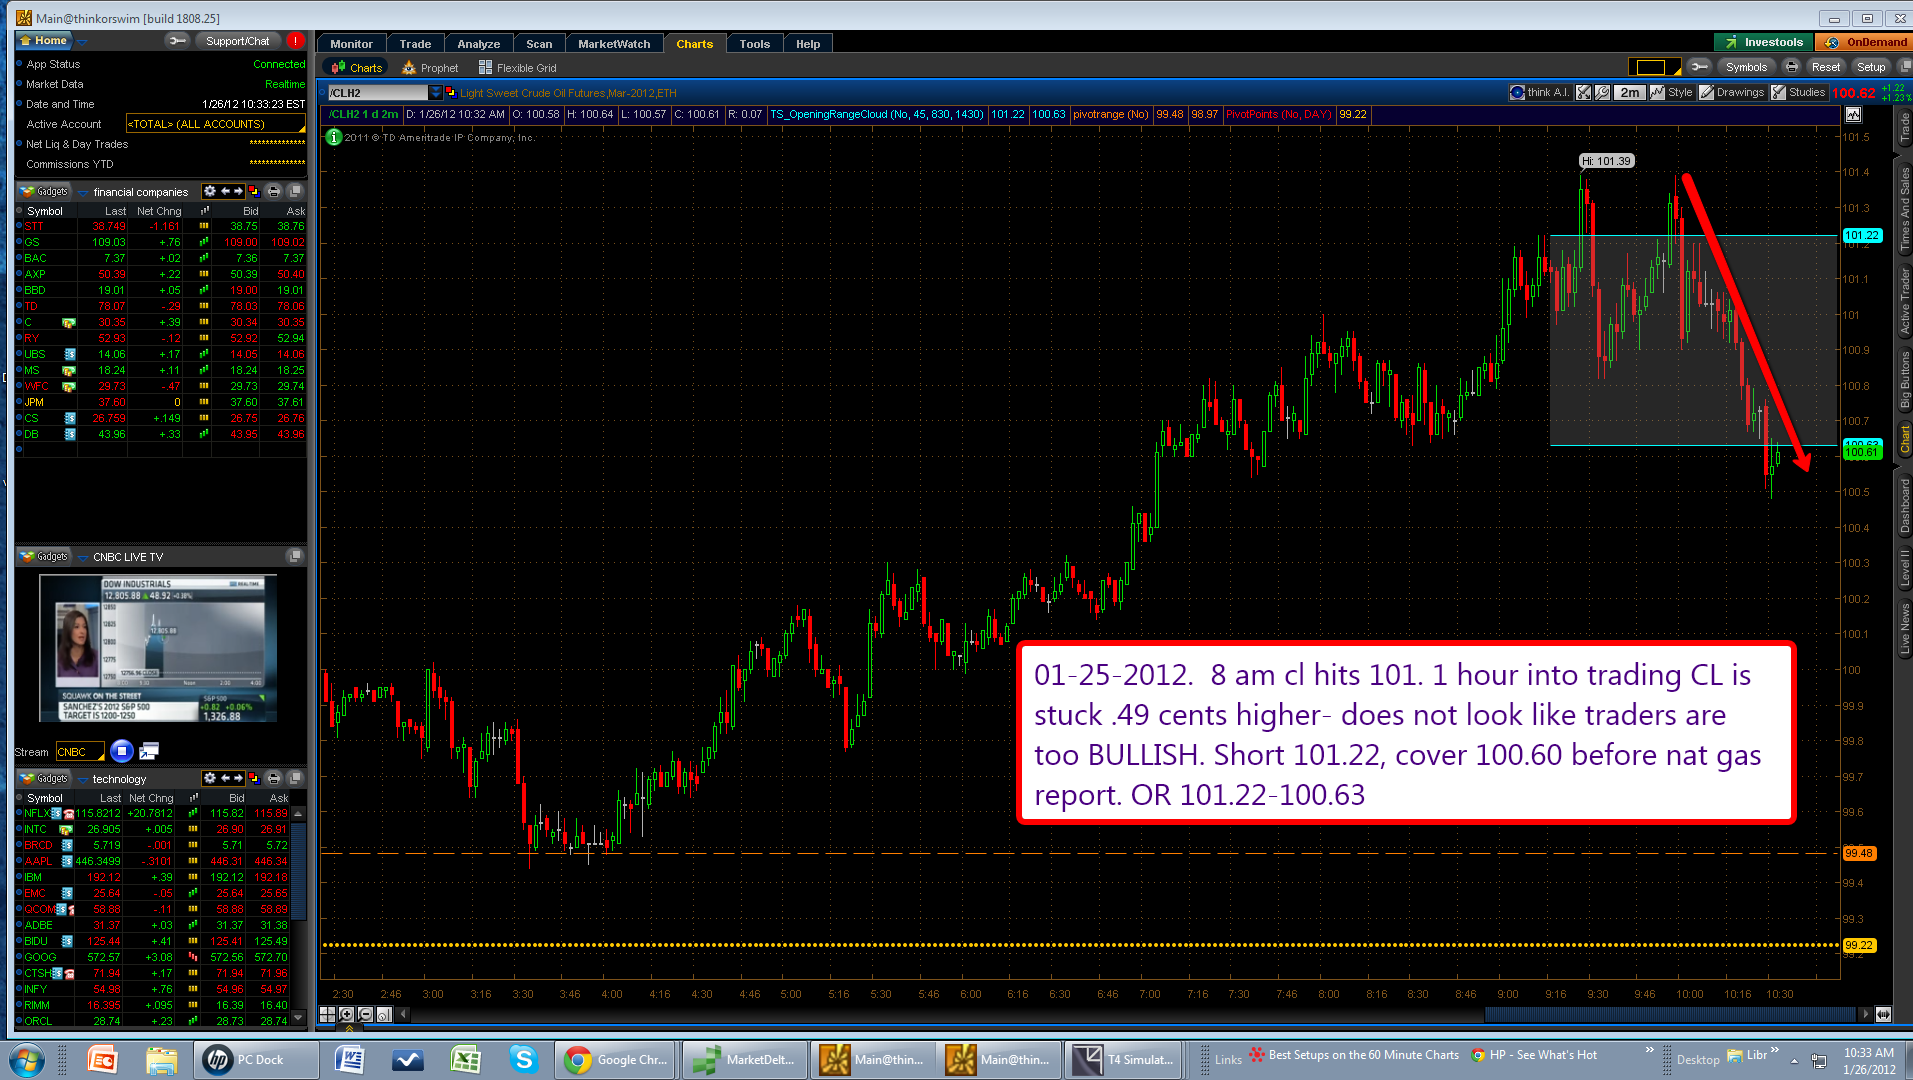
Task: Click the red alert message icon
Action: click(x=295, y=41)
